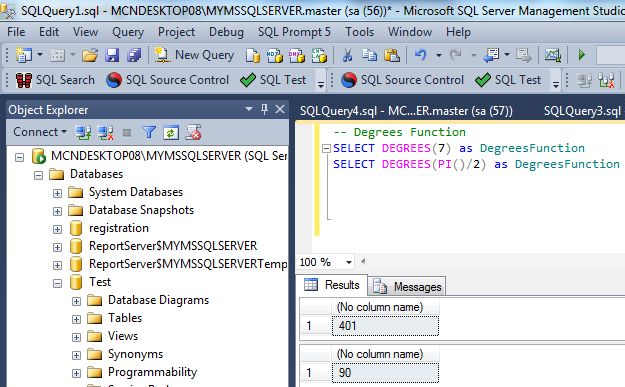Click the New Project toolbar icon

(x=24, y=55)
